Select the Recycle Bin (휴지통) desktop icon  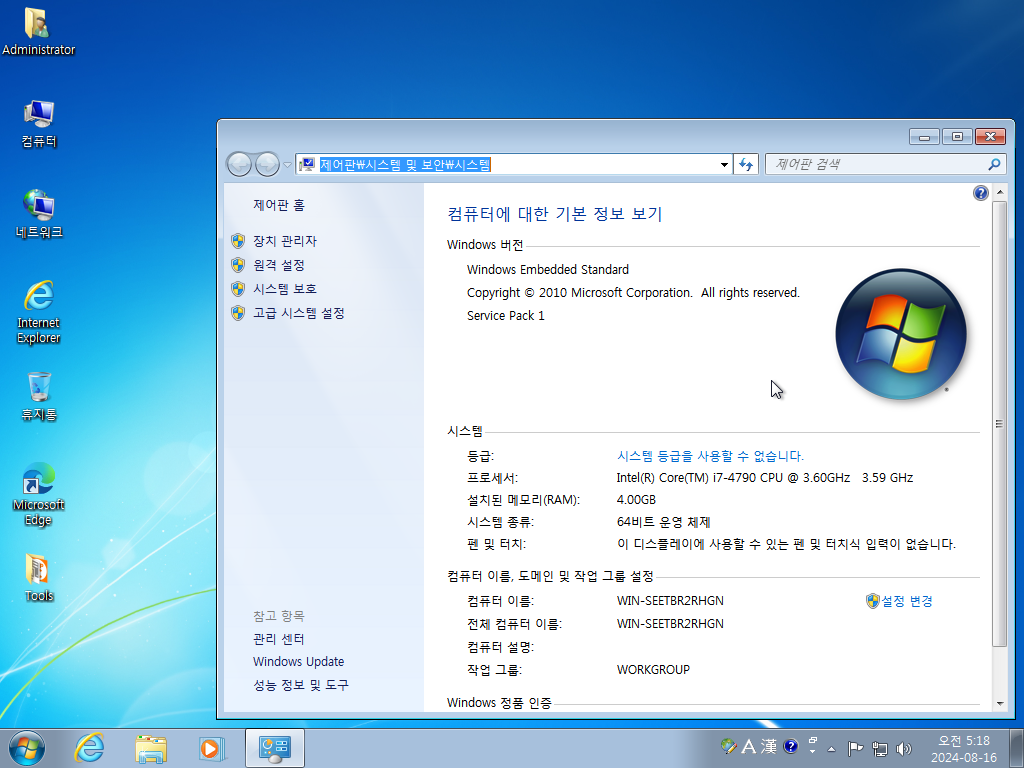click(39, 396)
